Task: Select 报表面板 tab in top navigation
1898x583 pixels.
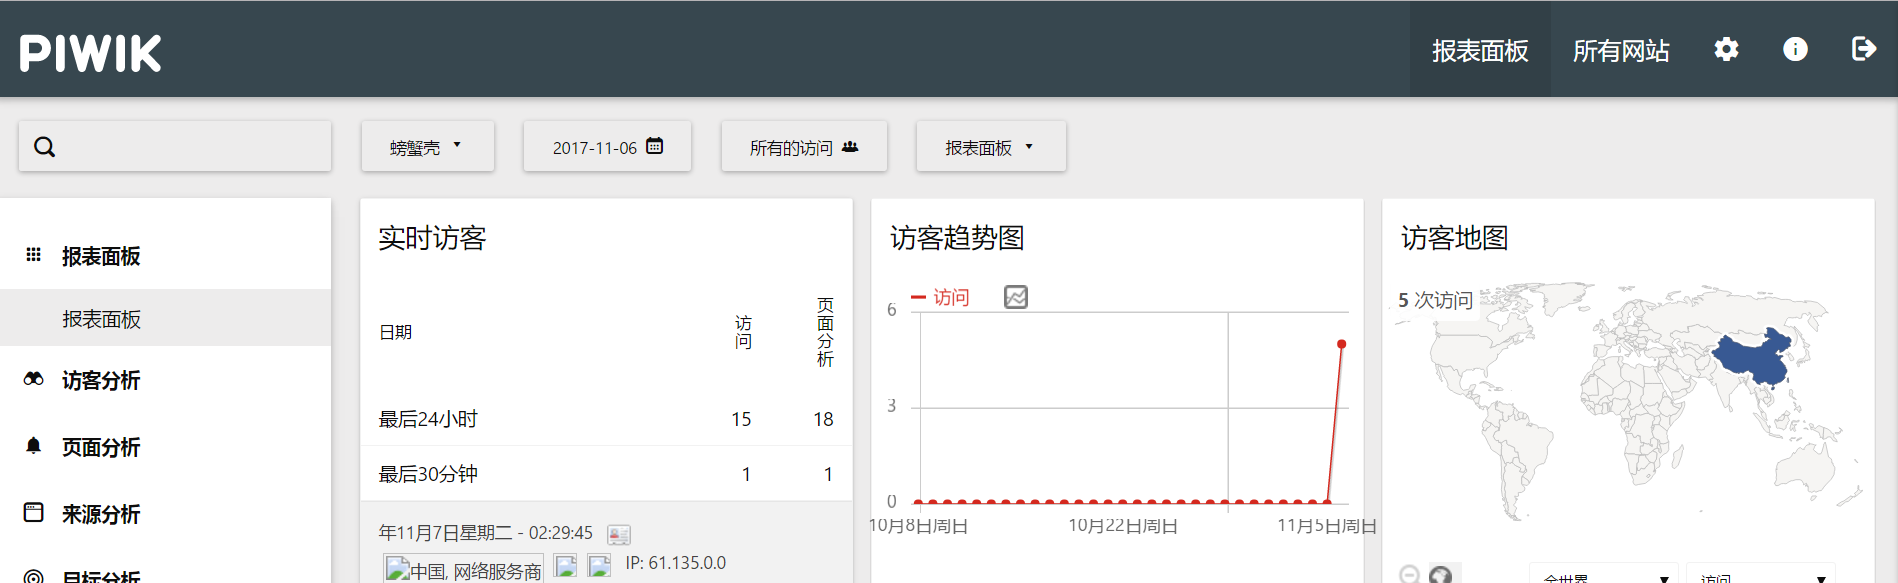Action: pyautogui.click(x=1479, y=50)
